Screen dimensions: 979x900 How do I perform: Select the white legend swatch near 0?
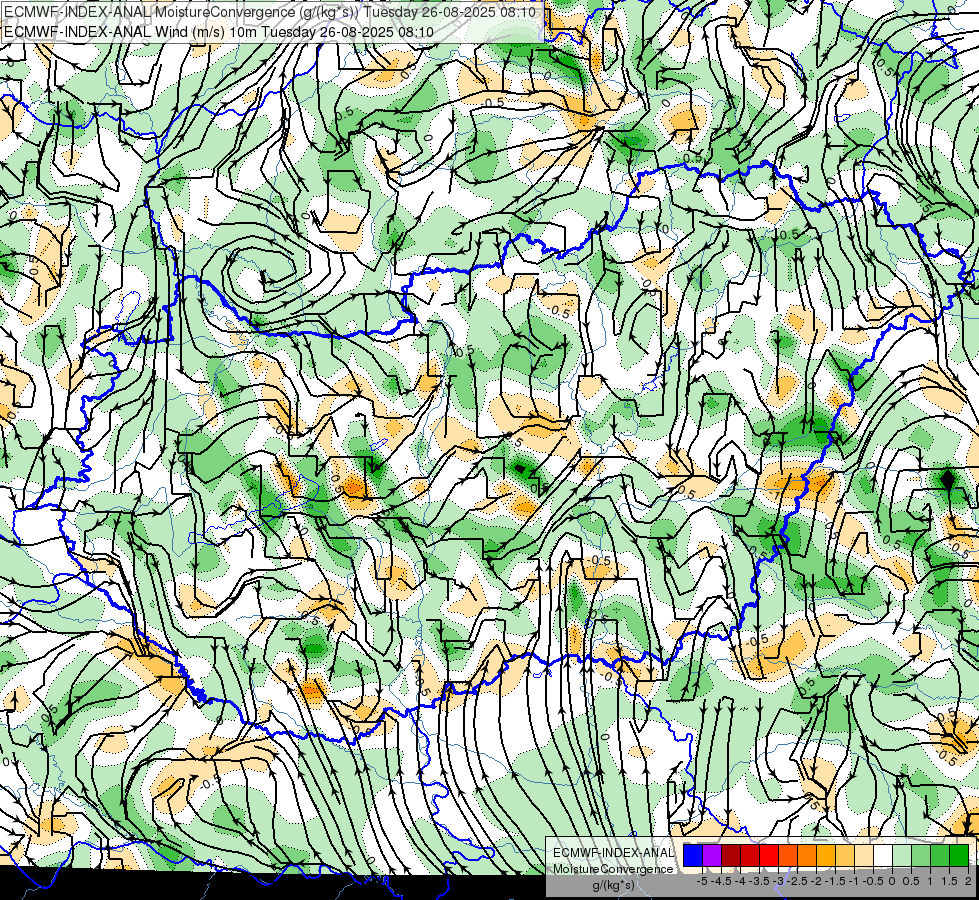(x=882, y=856)
